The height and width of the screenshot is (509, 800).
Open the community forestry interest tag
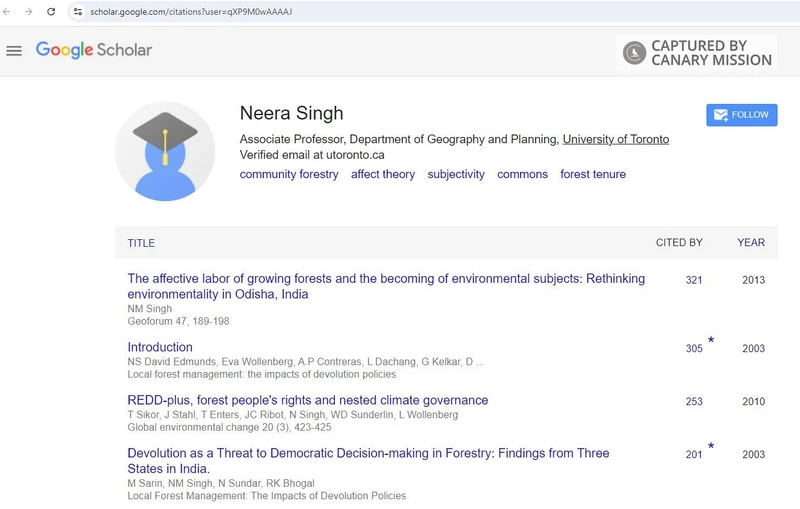pyautogui.click(x=289, y=174)
